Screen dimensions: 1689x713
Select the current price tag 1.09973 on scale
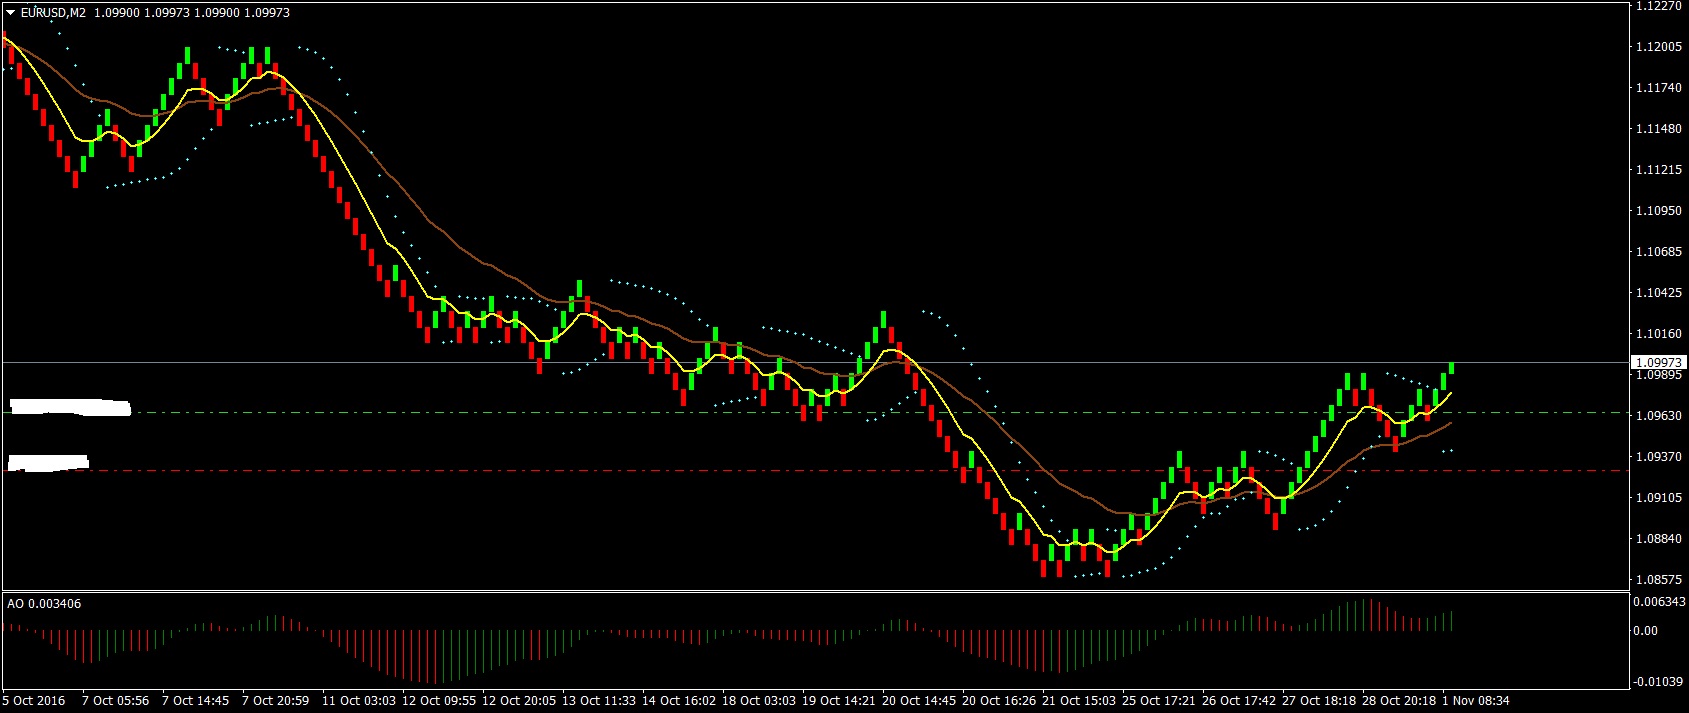tap(1659, 362)
